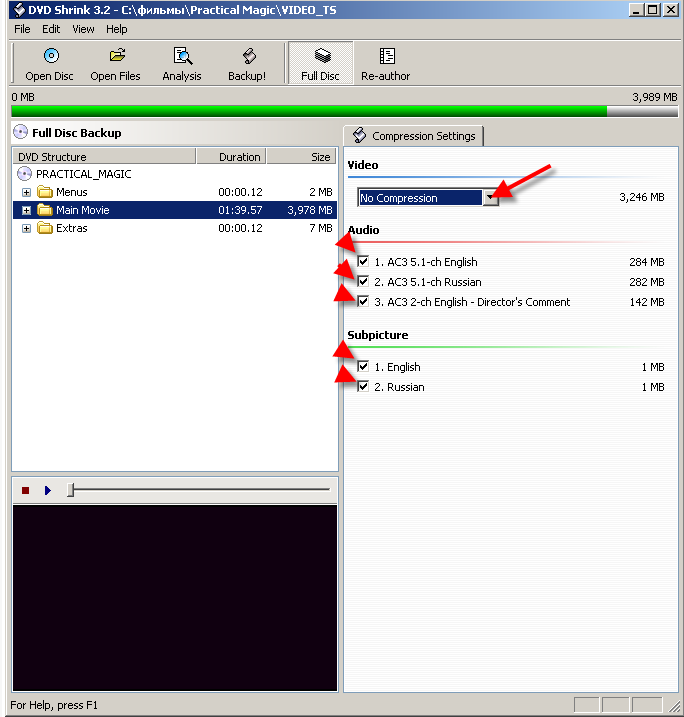Image resolution: width=684 pixels, height=717 pixels.
Task: Open the File menu
Action: (22, 29)
